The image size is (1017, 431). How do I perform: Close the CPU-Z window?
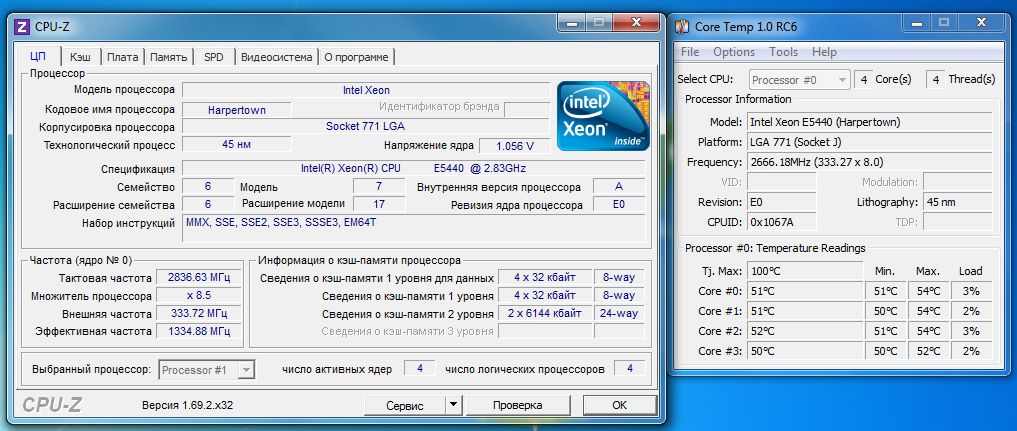coord(636,23)
